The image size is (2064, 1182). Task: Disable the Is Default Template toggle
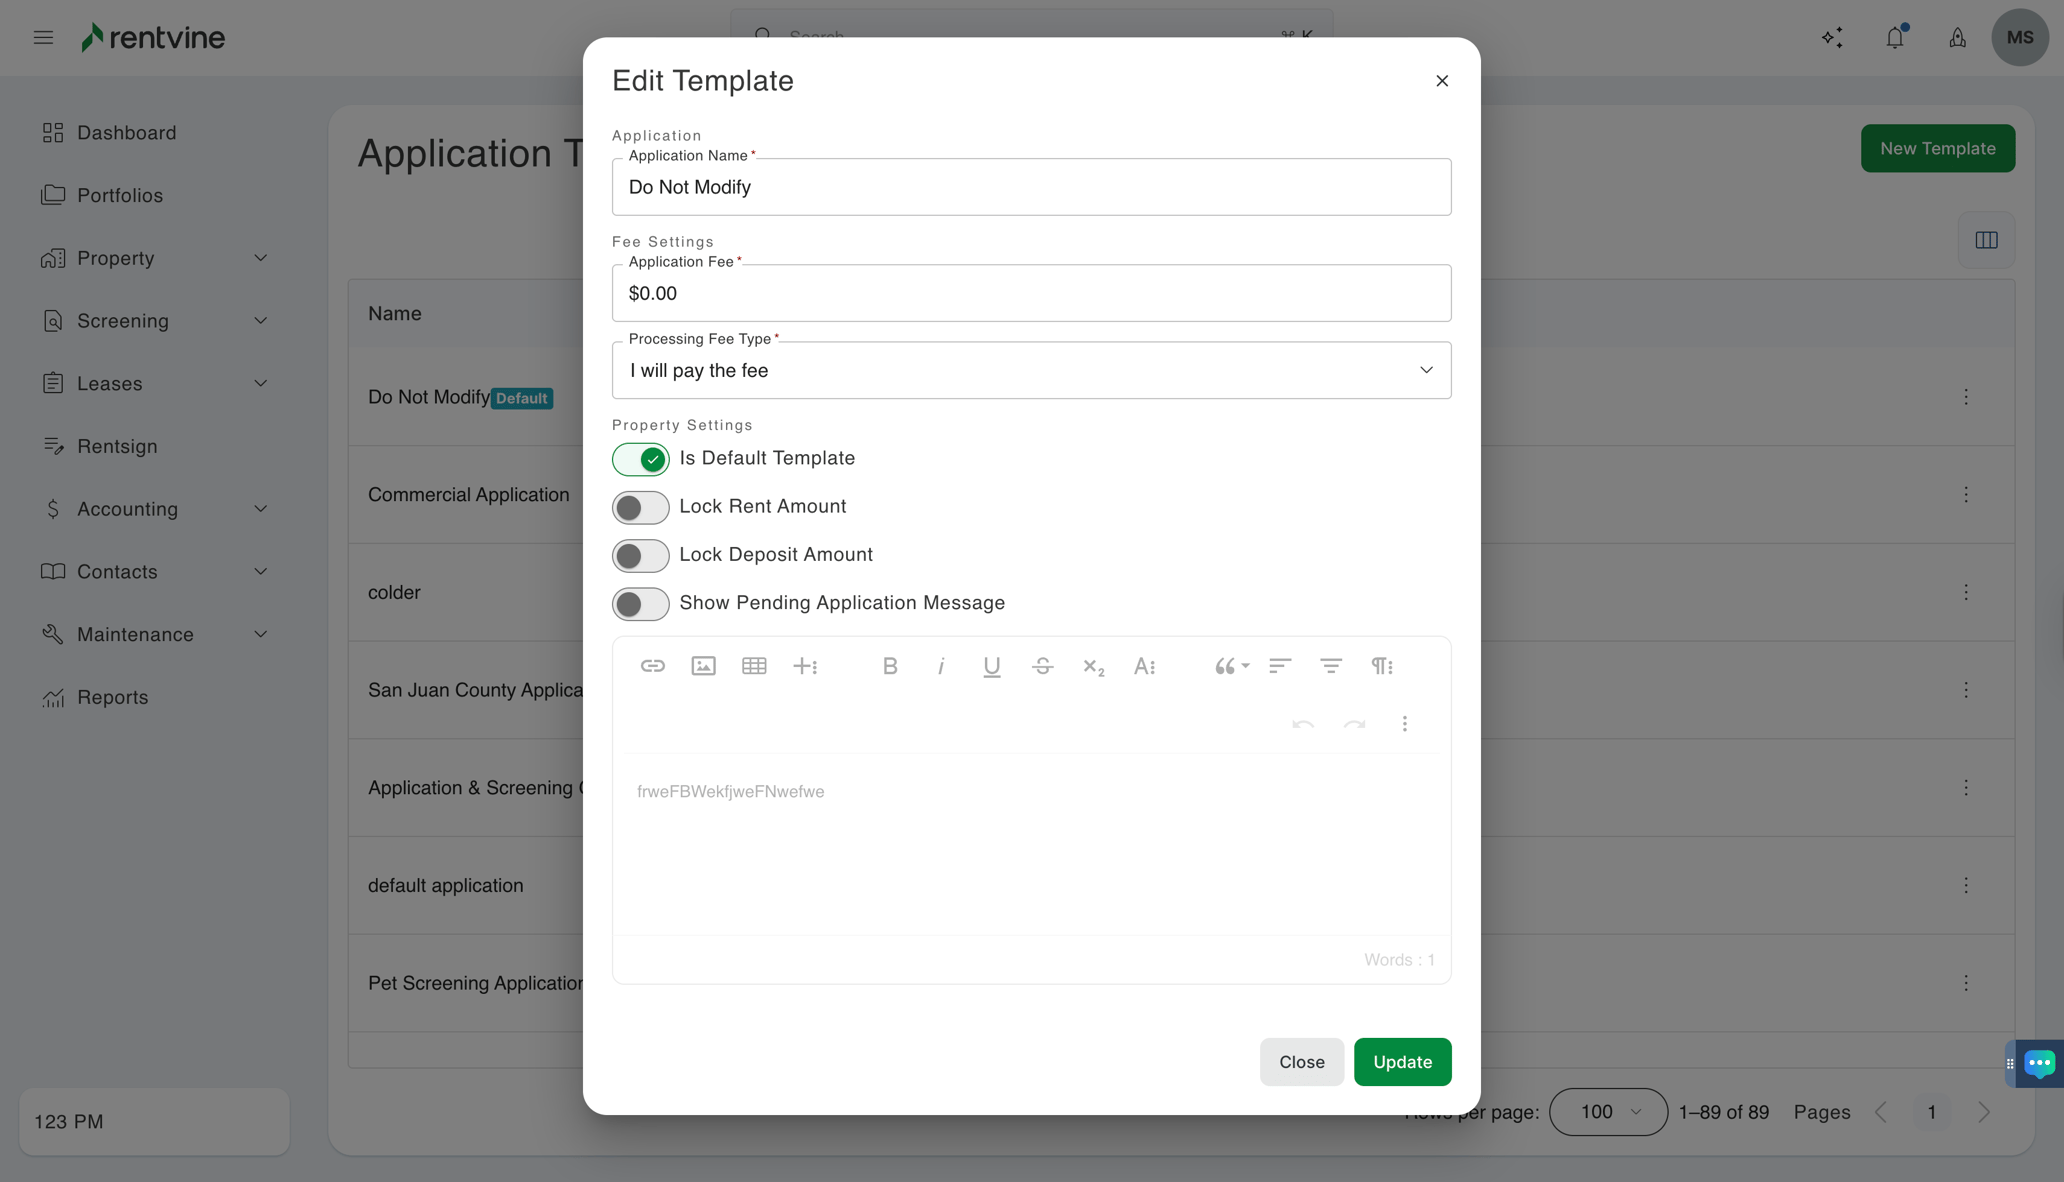click(x=640, y=459)
